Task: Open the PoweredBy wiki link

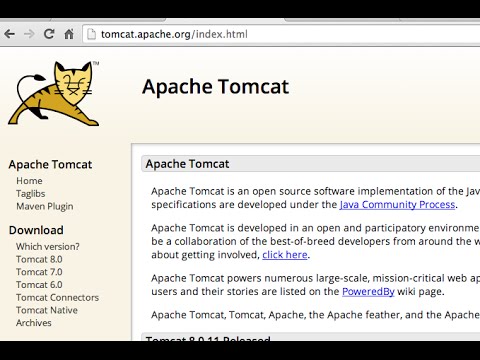Action: [x=368, y=291]
